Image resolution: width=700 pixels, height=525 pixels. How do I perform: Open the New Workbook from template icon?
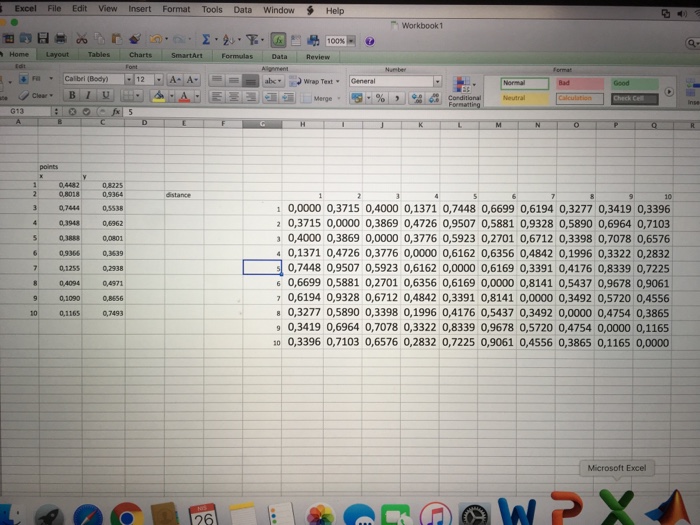[x=8, y=38]
